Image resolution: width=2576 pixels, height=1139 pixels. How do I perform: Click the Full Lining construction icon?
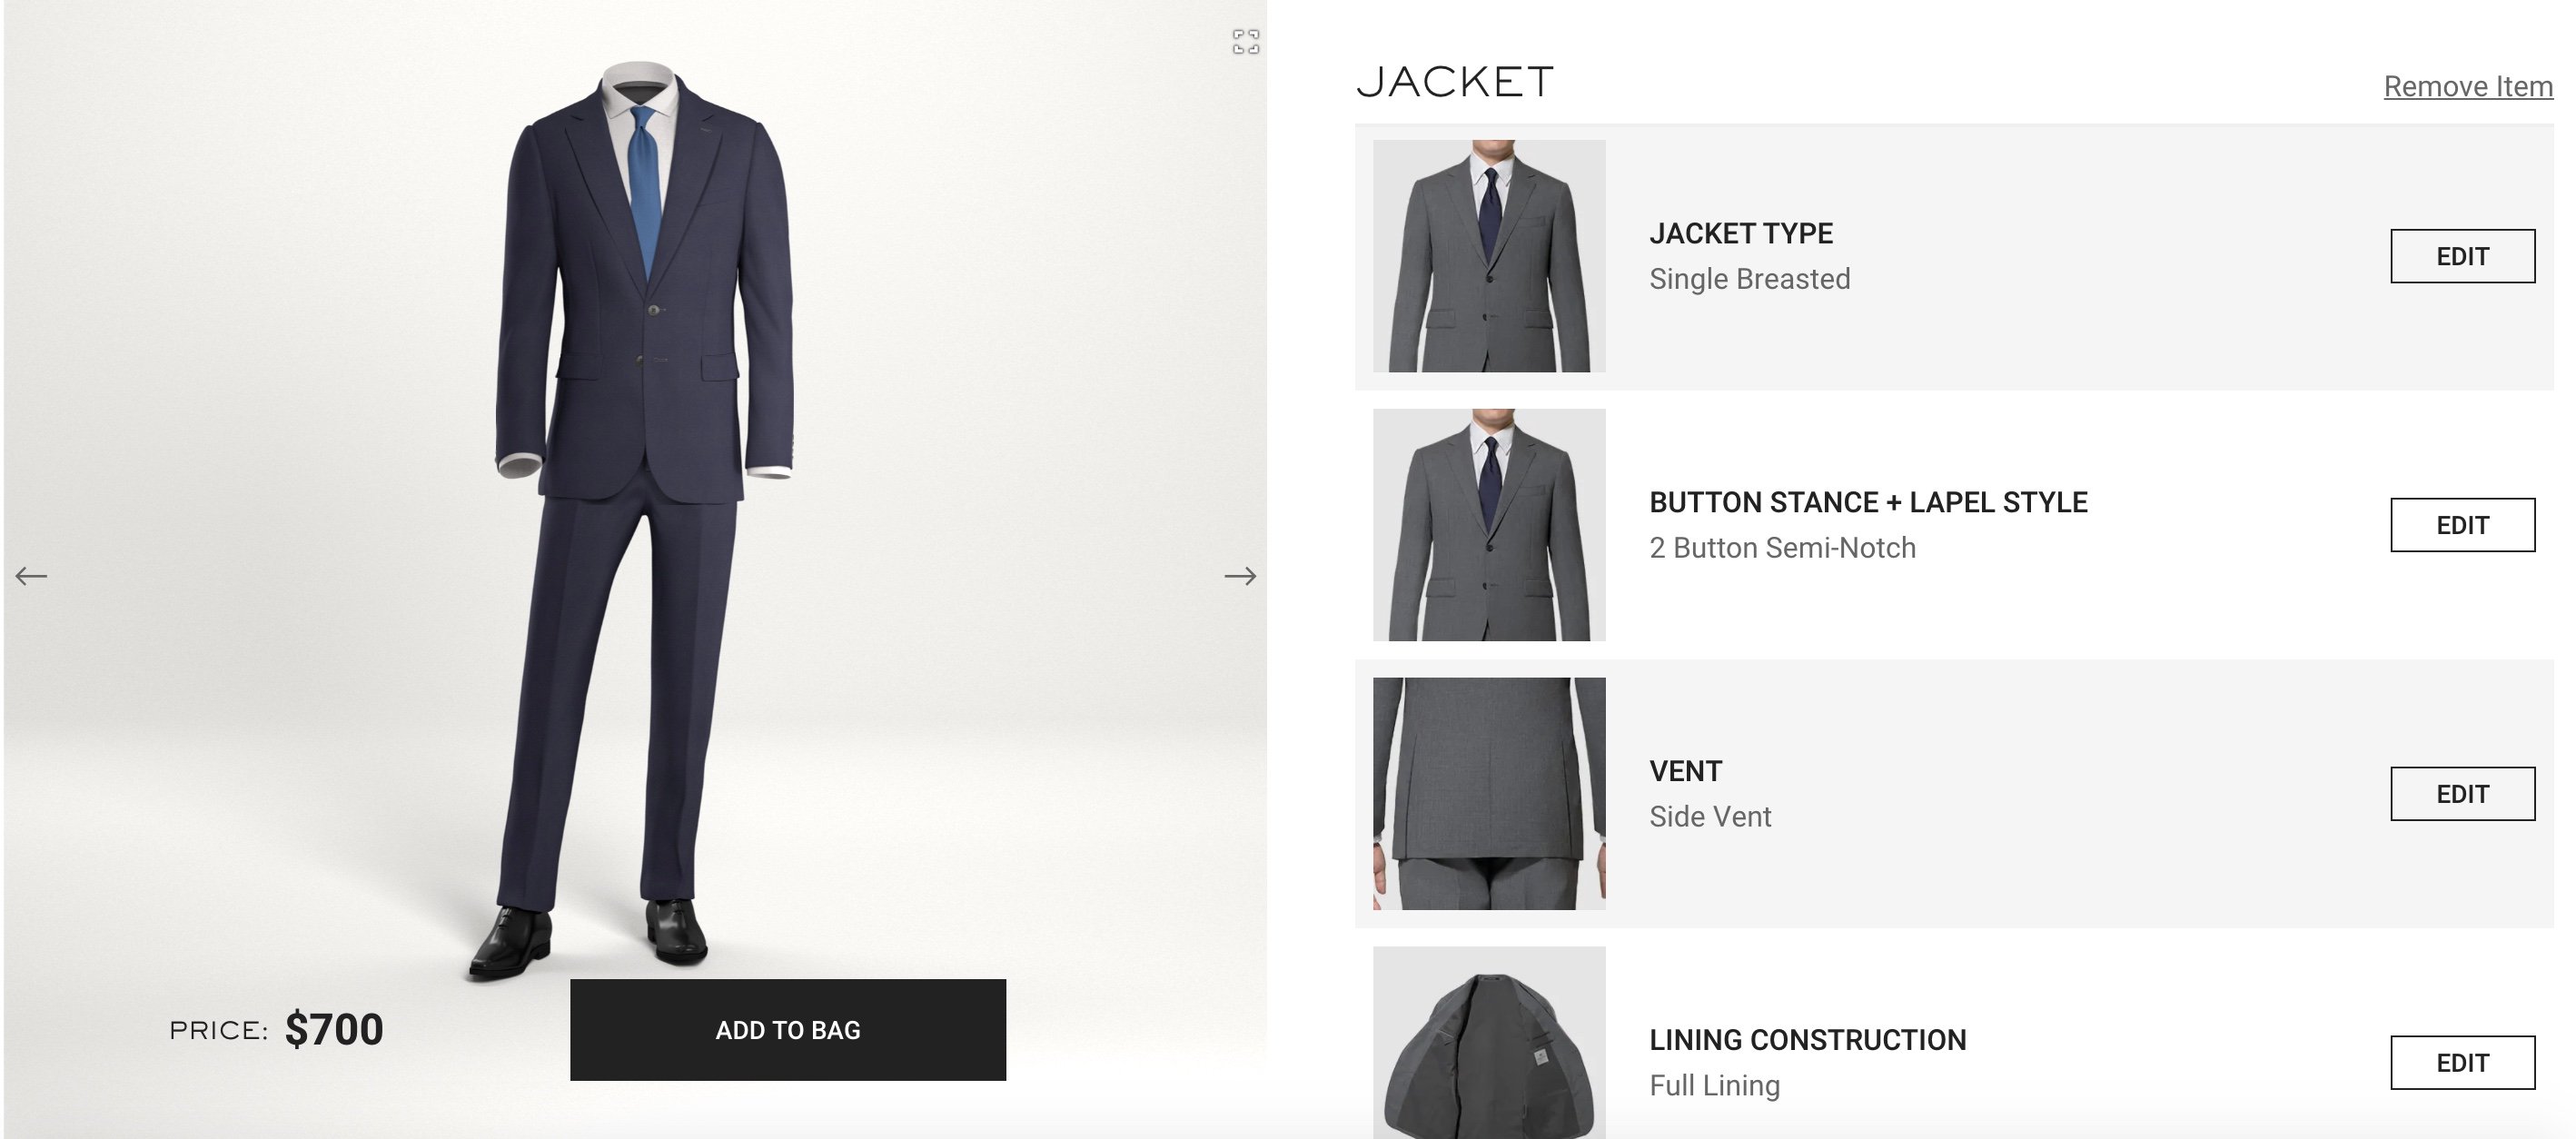tap(1487, 1060)
